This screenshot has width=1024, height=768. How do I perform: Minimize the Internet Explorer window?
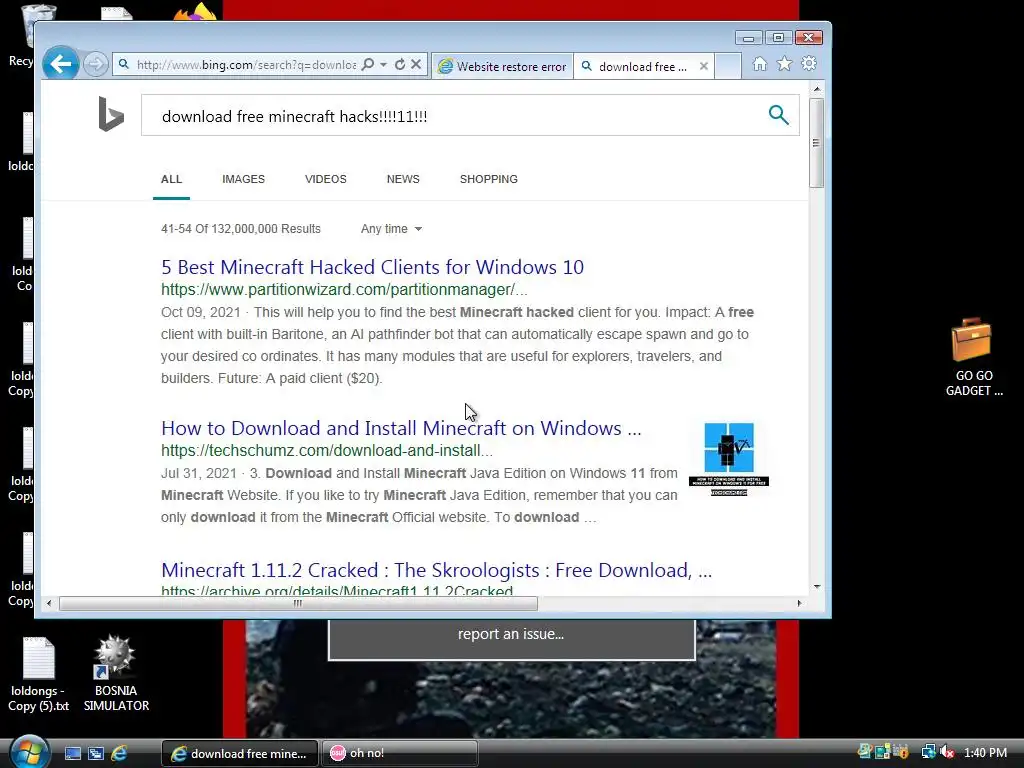tap(748, 38)
